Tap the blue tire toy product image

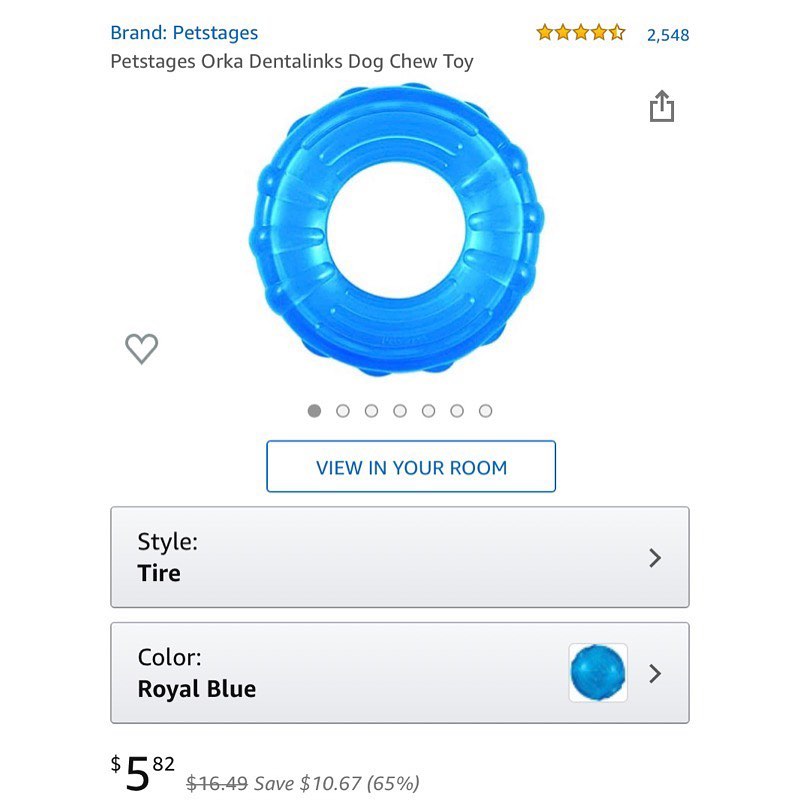pos(396,230)
